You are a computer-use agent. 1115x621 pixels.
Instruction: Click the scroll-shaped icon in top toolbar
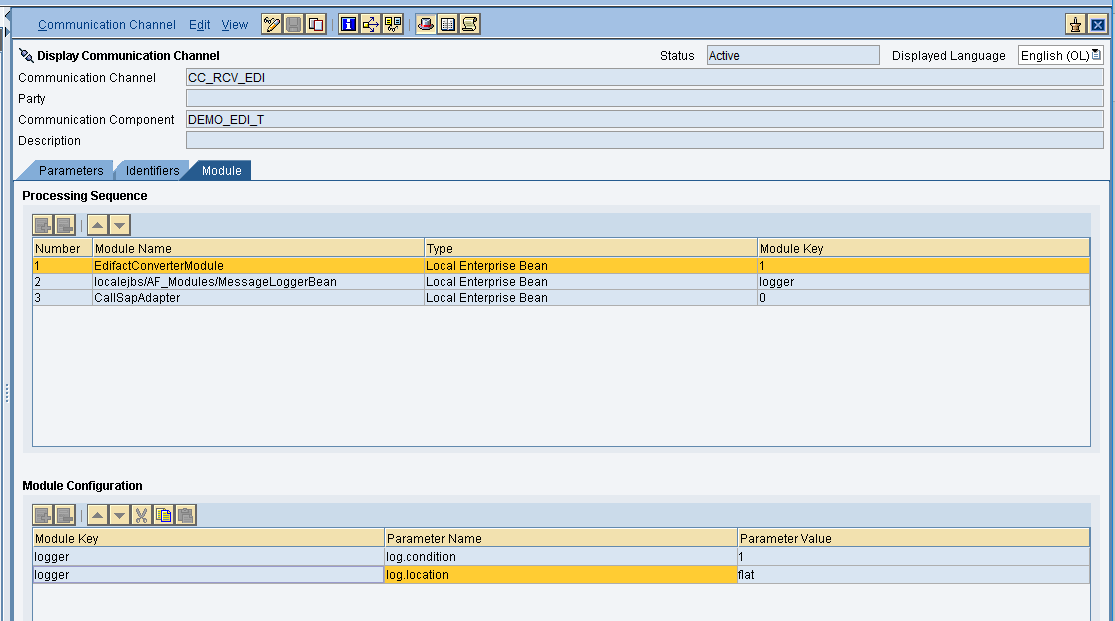[470, 25]
